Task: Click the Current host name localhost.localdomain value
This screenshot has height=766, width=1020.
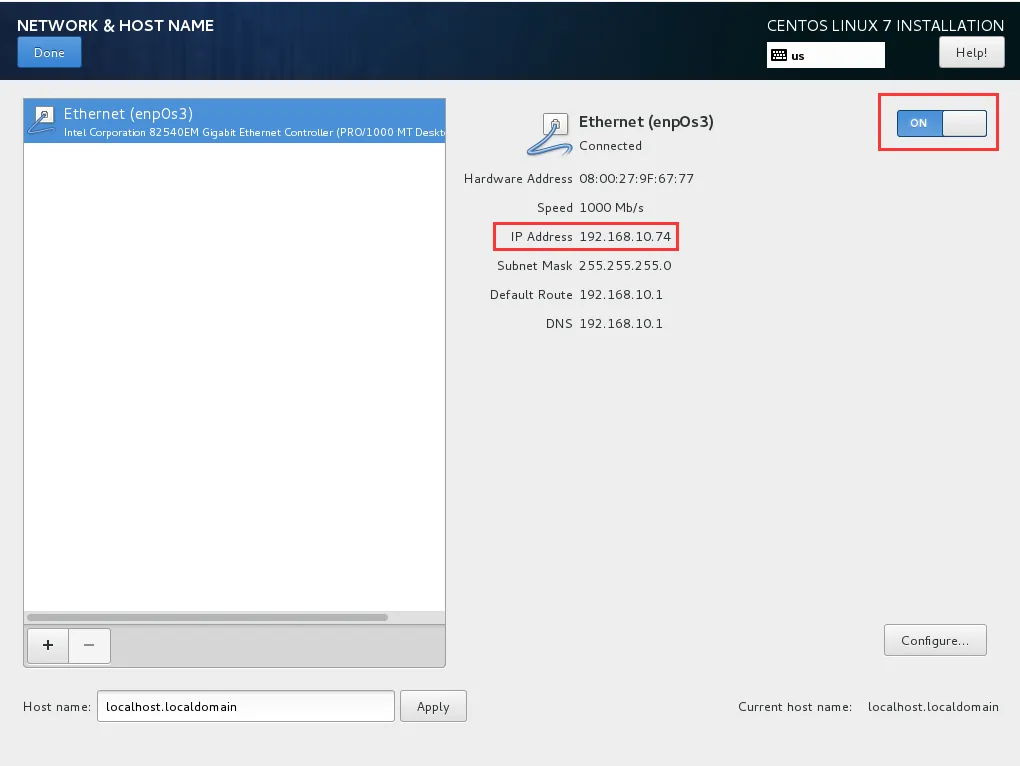Action: click(933, 707)
